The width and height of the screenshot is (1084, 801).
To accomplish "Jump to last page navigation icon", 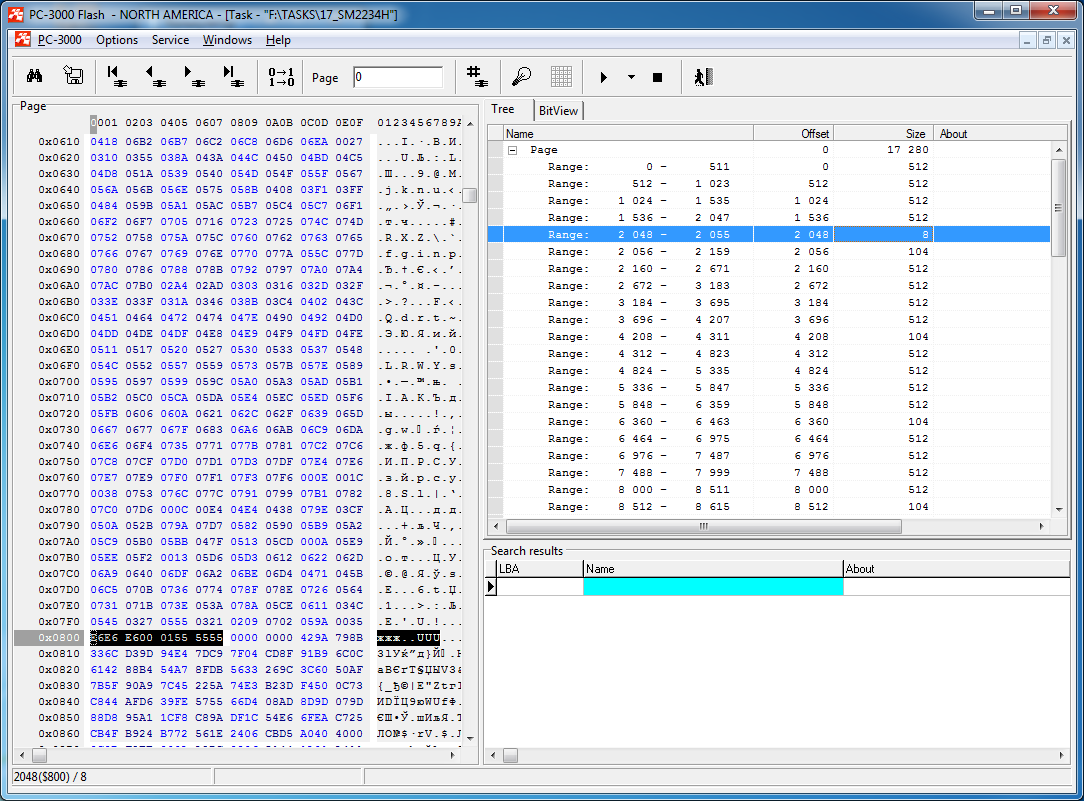I will click(x=232, y=77).
